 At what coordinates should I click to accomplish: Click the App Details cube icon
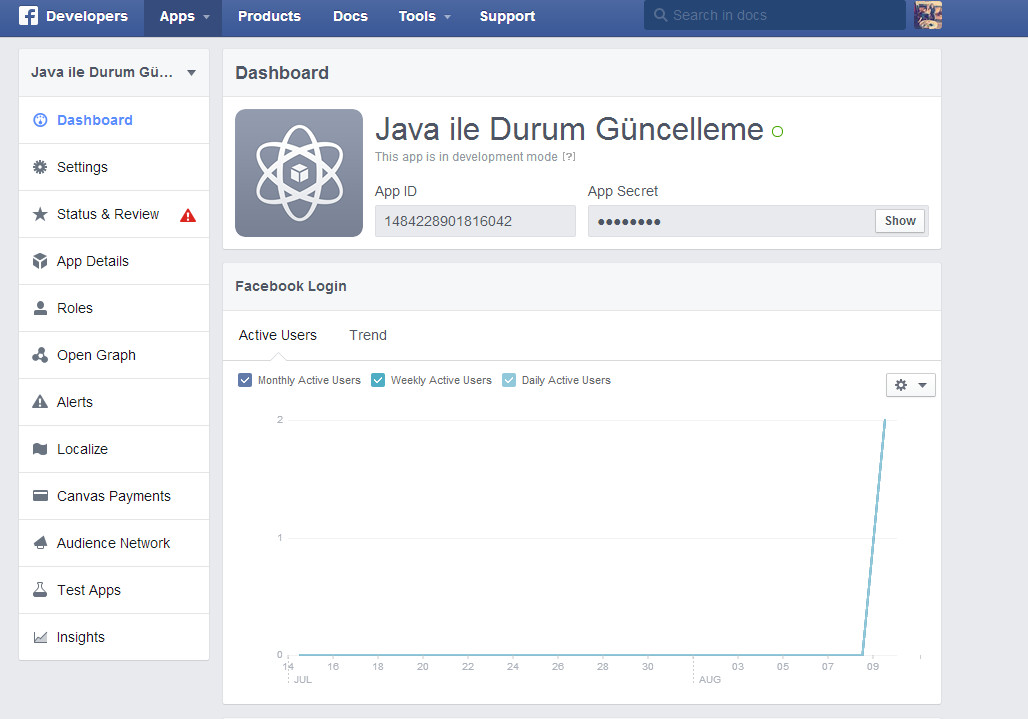click(40, 261)
